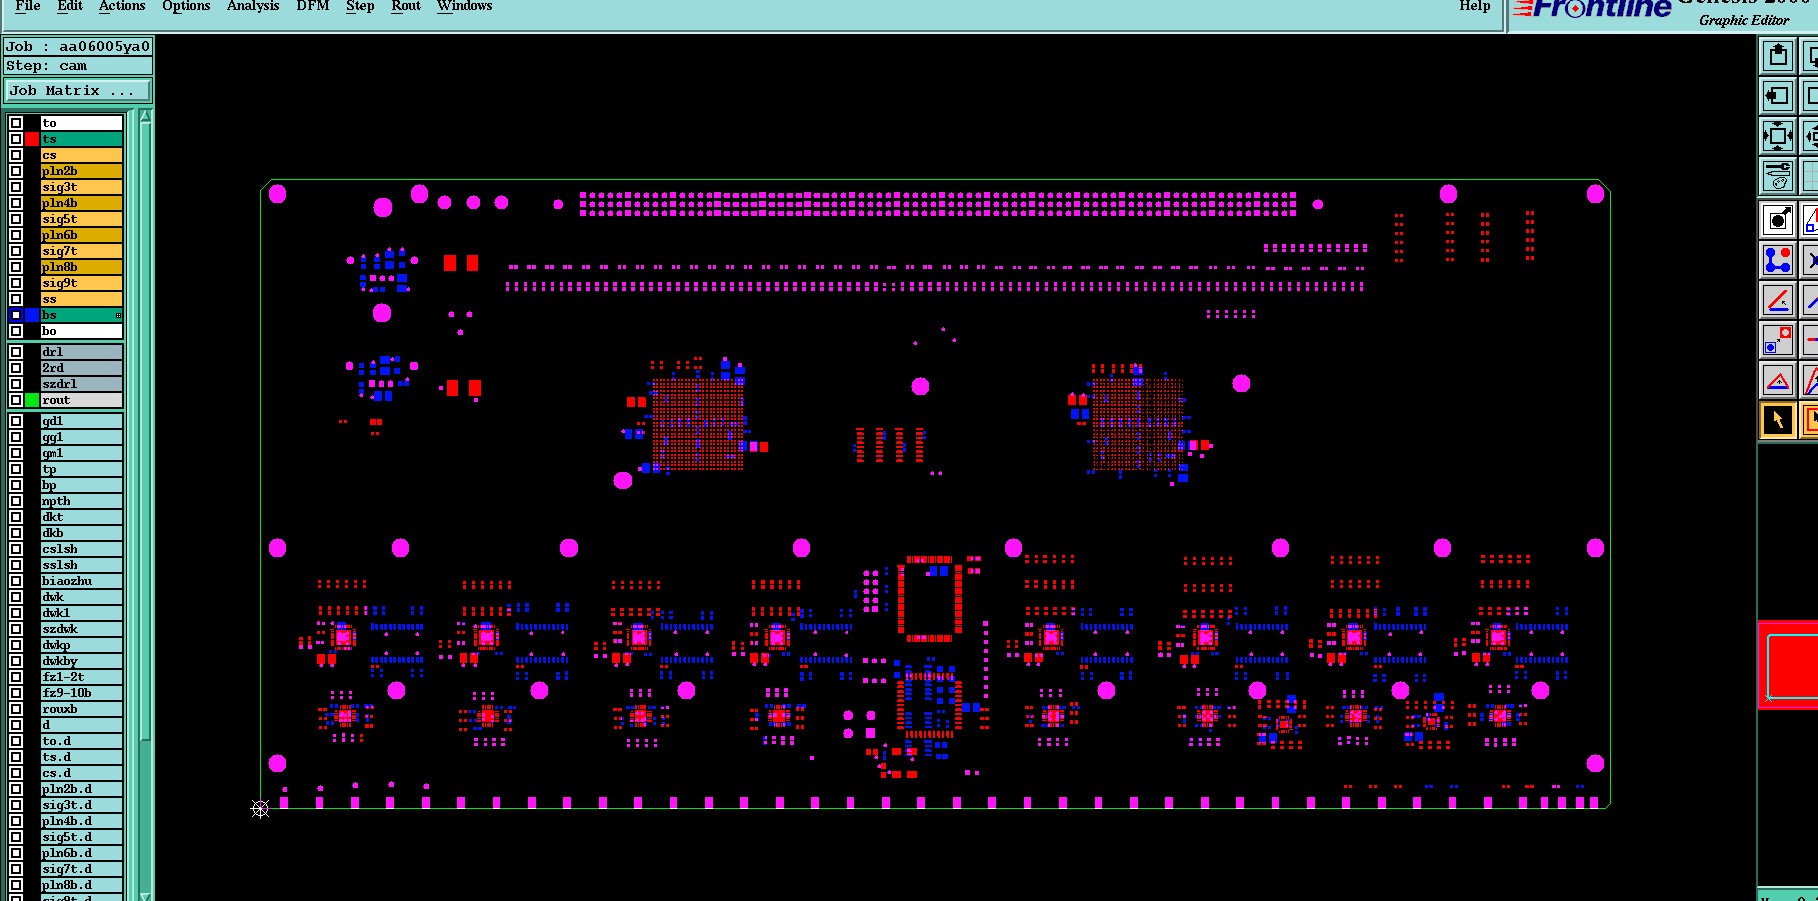Screen dimensions: 1818x901
Task: Select the 'szdrl' layer name
Action: (x=81, y=384)
